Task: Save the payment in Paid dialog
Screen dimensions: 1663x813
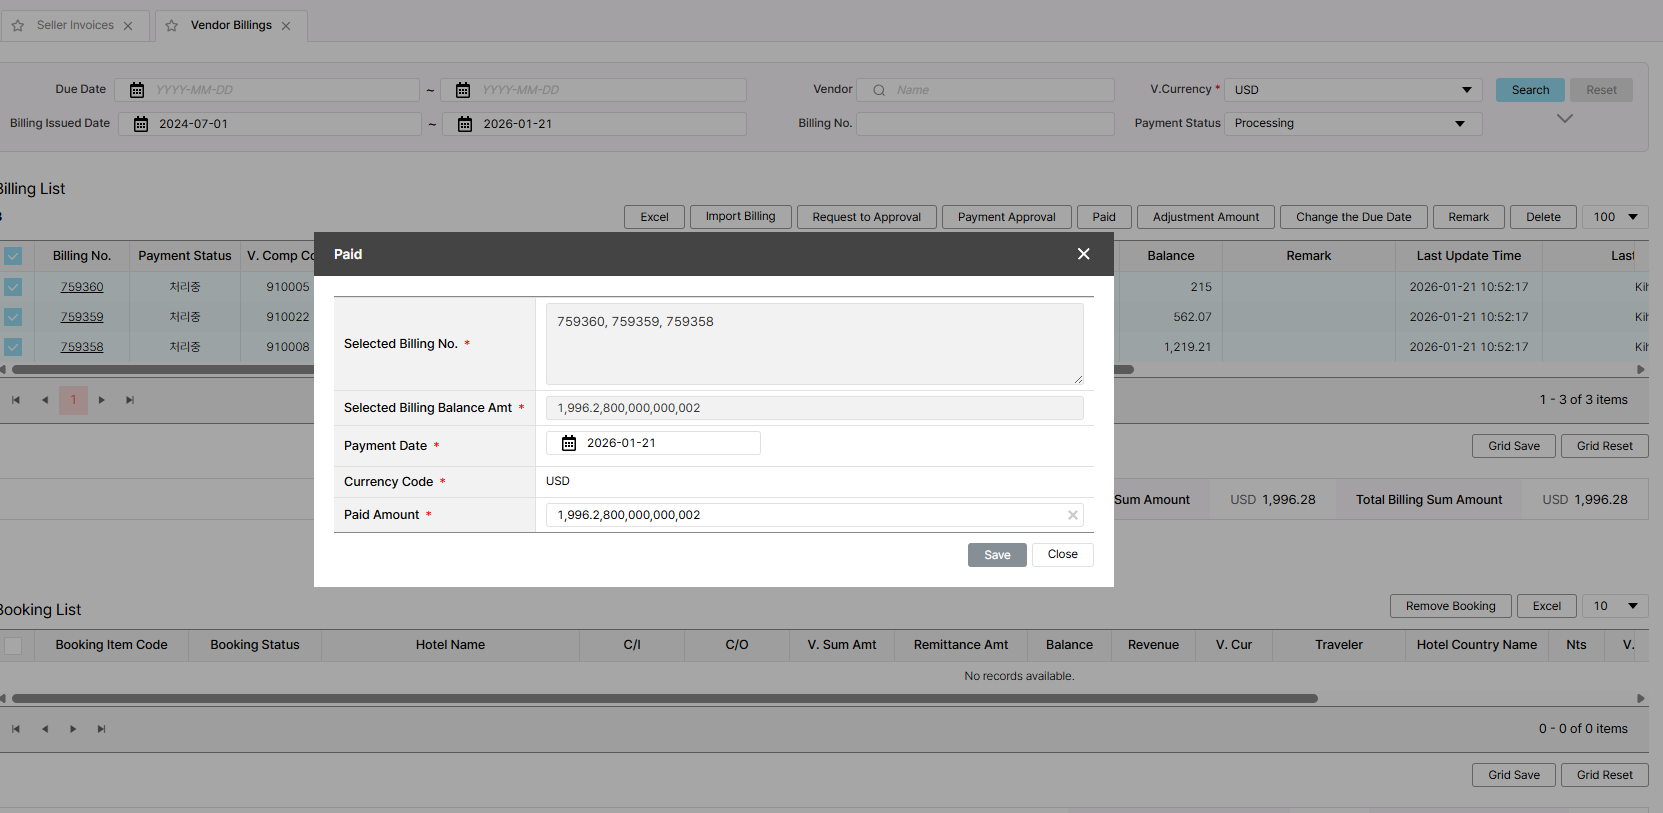Action: coord(996,555)
